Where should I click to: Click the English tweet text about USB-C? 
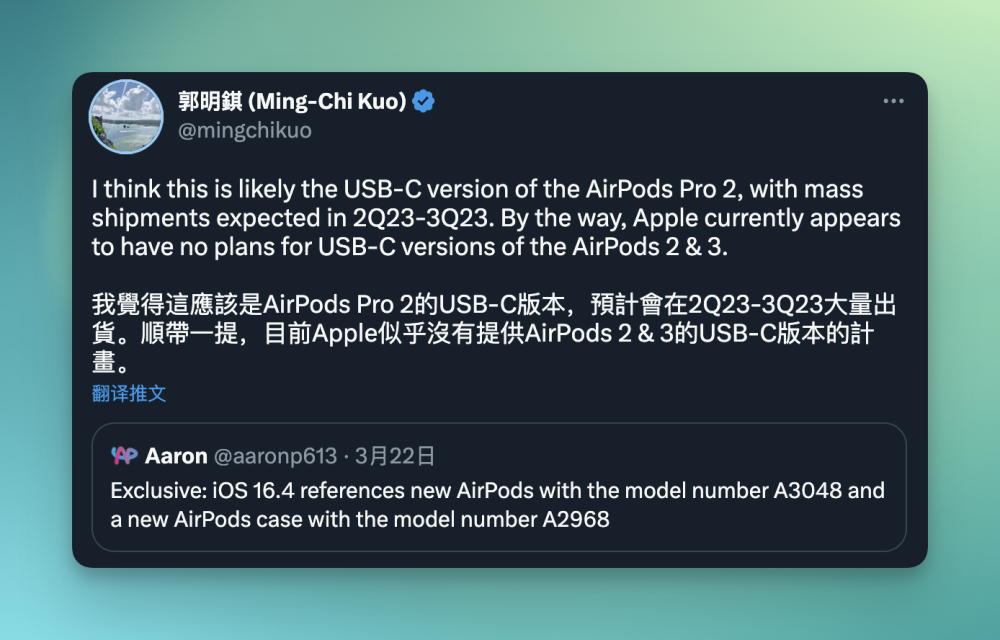pyautogui.click(x=496, y=218)
